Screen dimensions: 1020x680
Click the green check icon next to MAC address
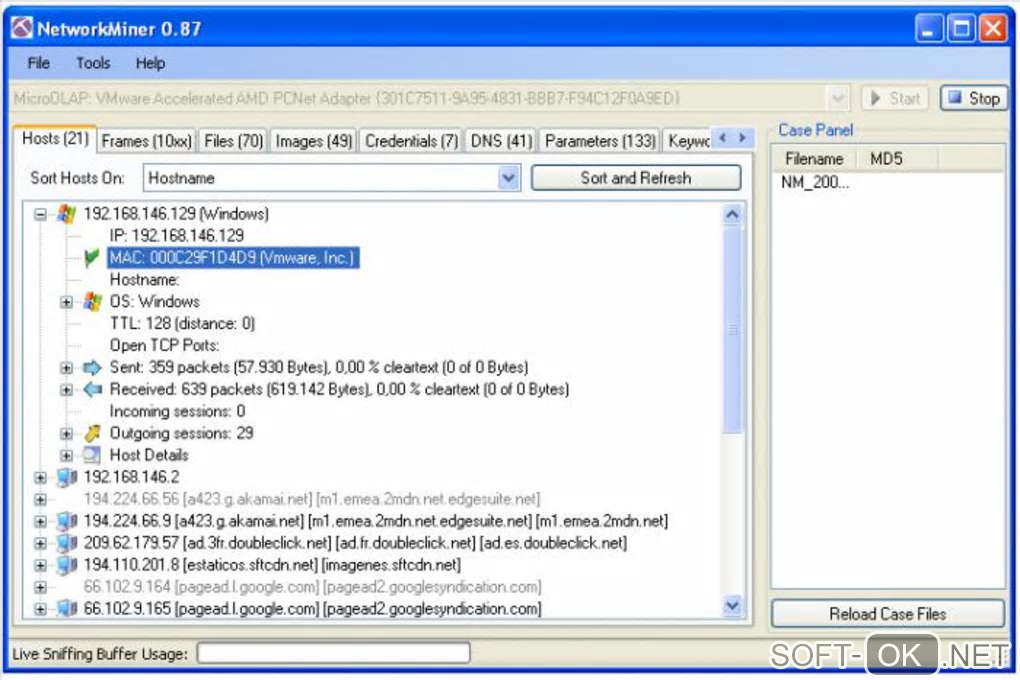(92, 258)
